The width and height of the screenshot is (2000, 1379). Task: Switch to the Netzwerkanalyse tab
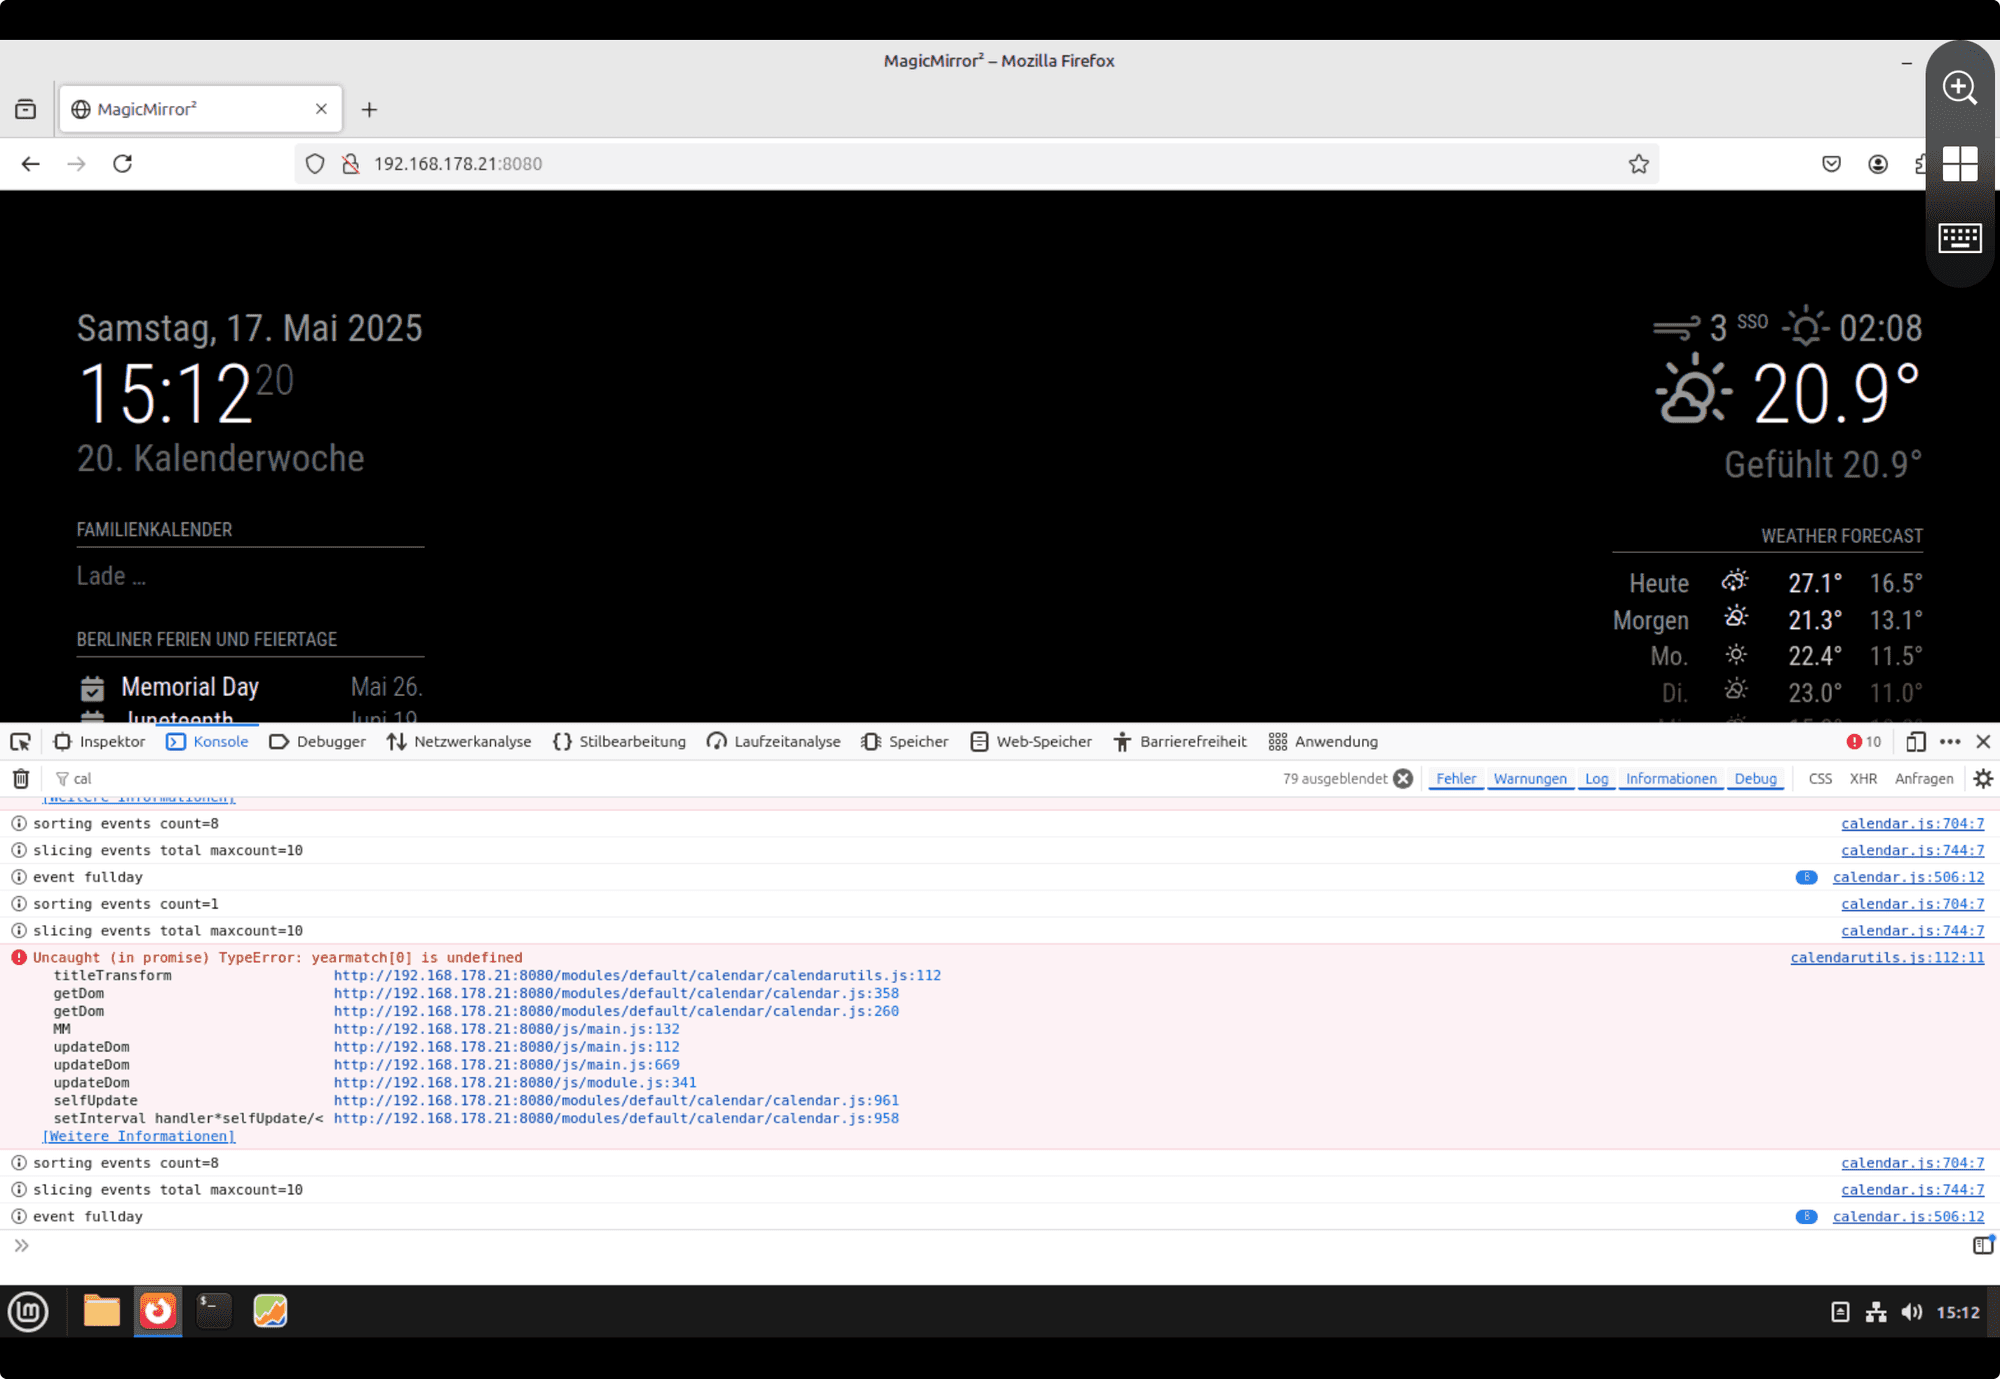[459, 741]
